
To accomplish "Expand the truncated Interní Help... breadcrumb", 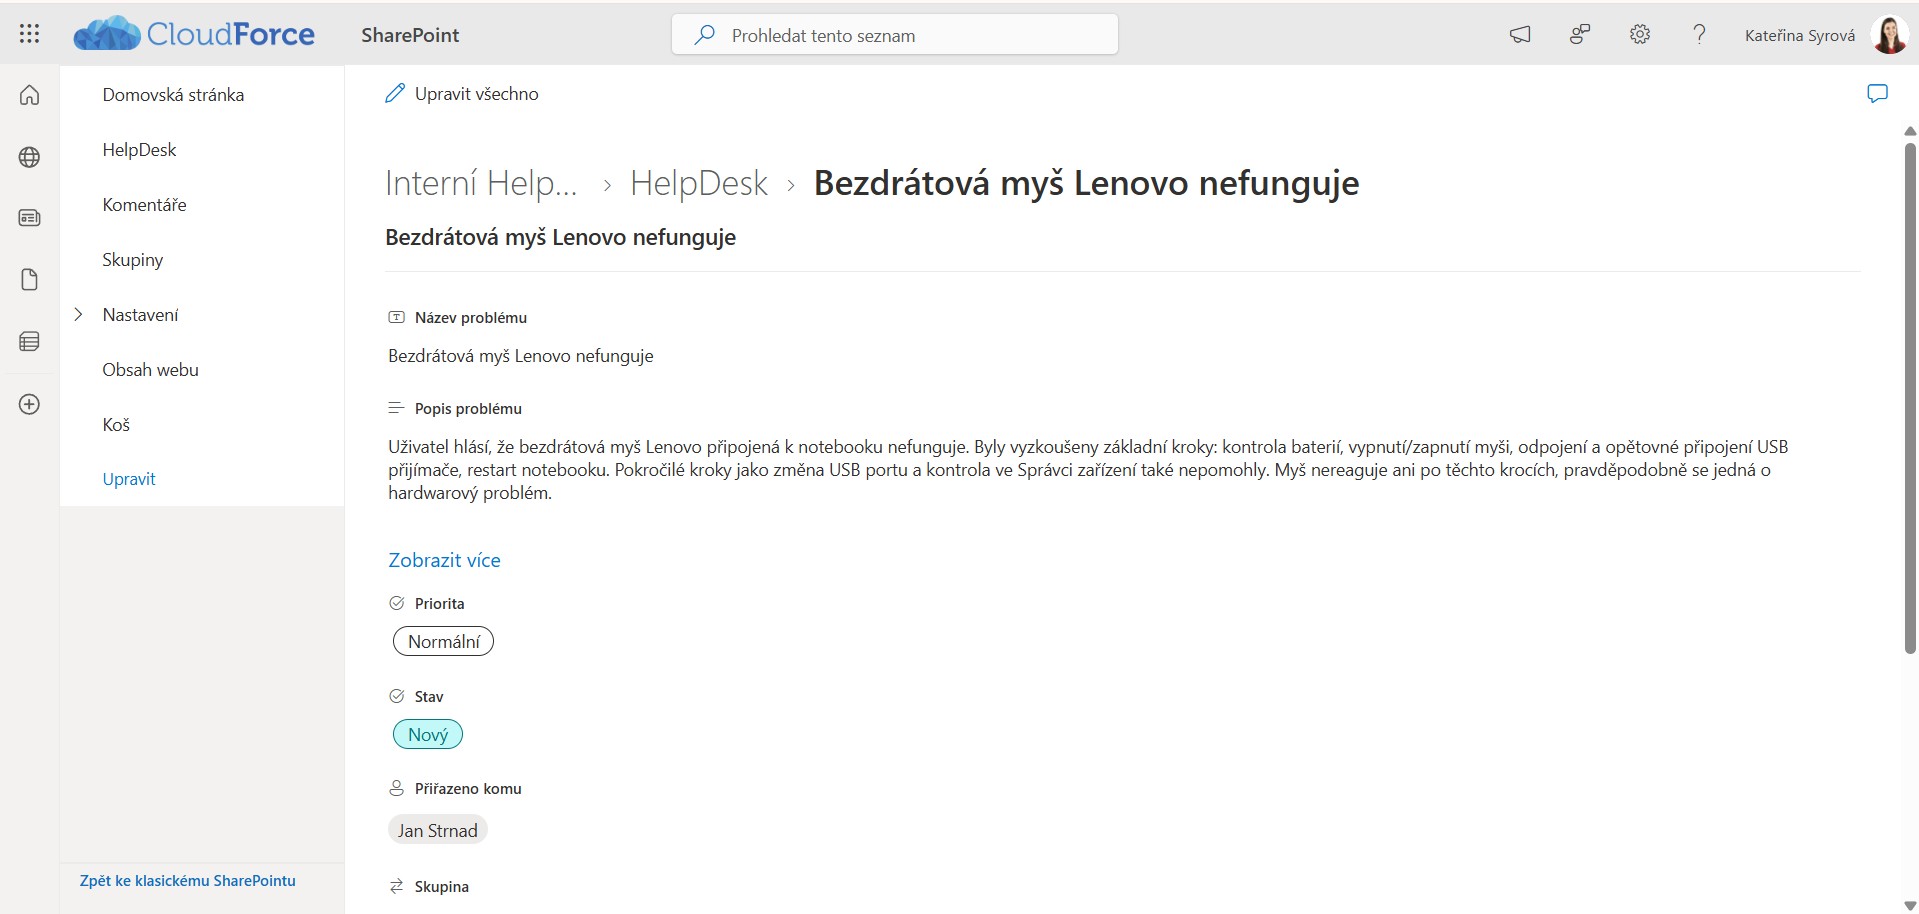I will pos(482,183).
